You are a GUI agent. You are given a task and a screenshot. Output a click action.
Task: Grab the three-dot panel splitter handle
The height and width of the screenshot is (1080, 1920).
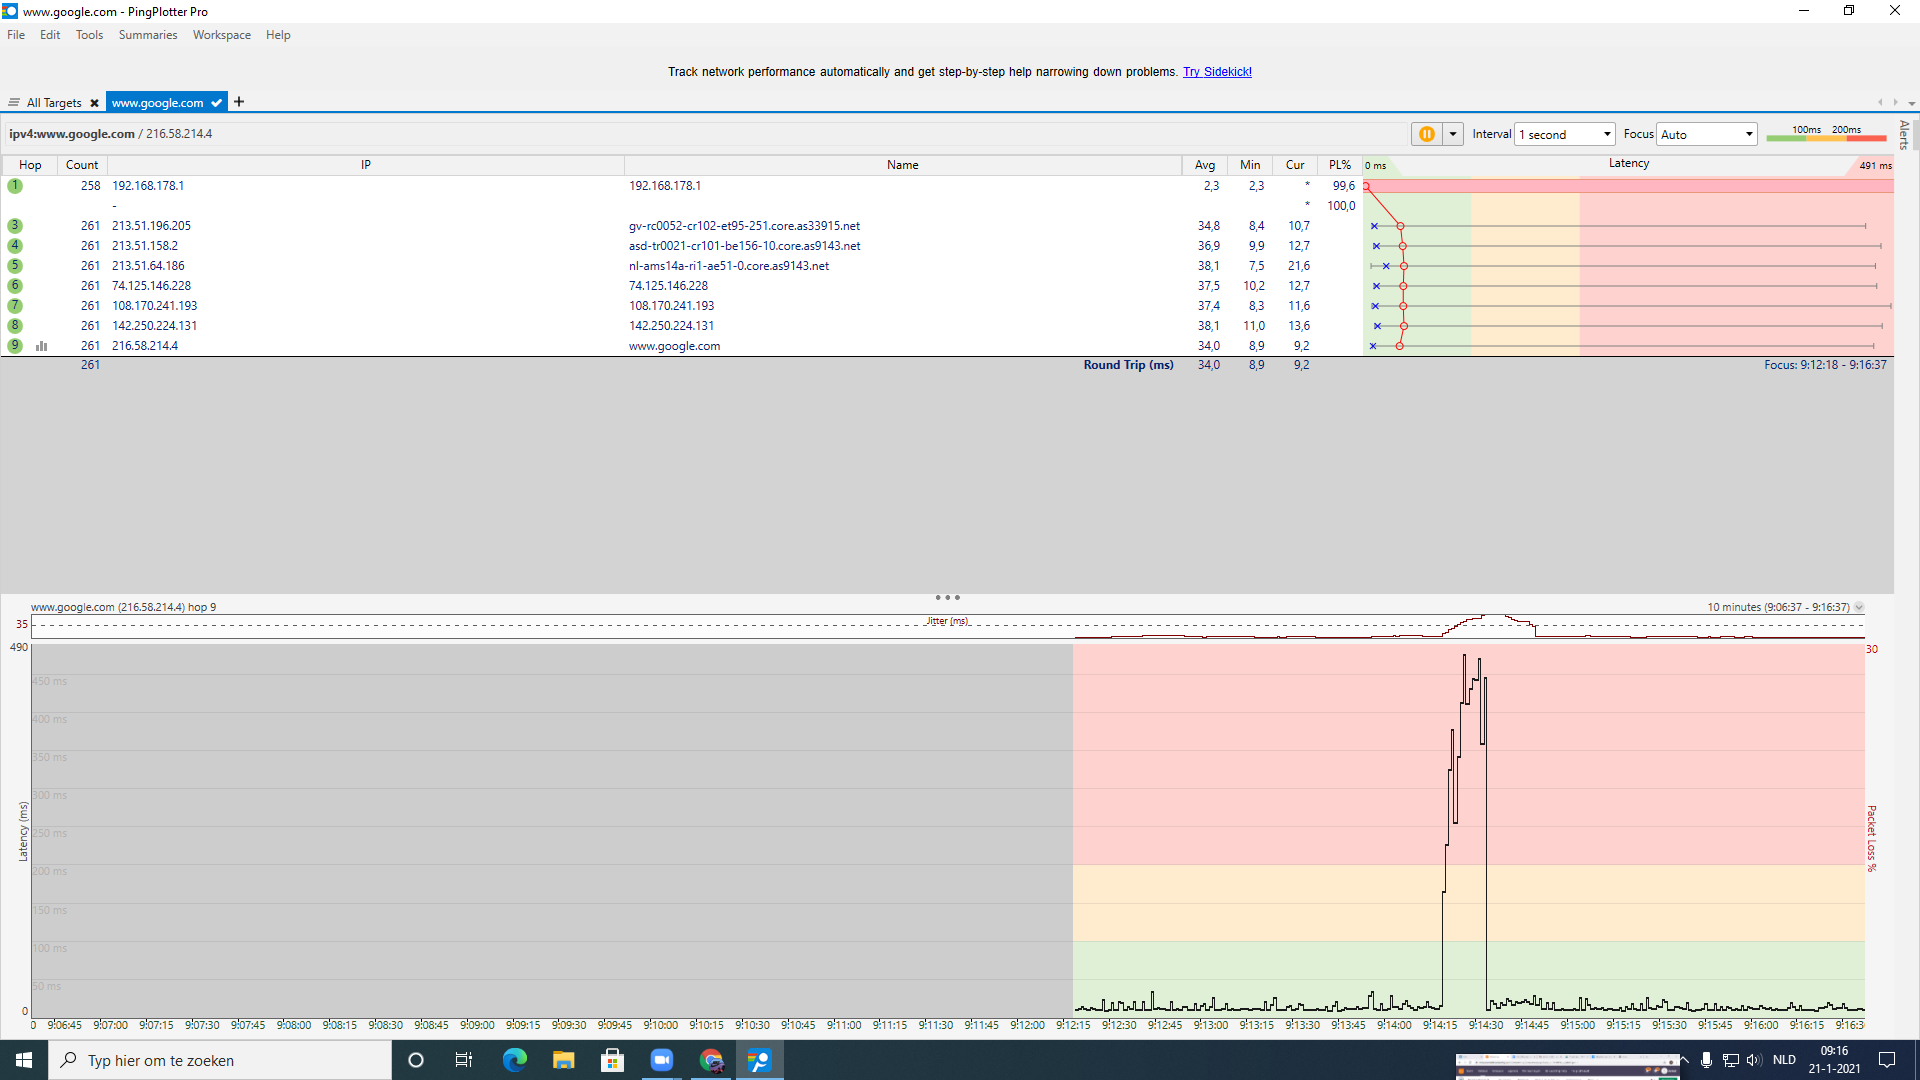[x=947, y=598]
